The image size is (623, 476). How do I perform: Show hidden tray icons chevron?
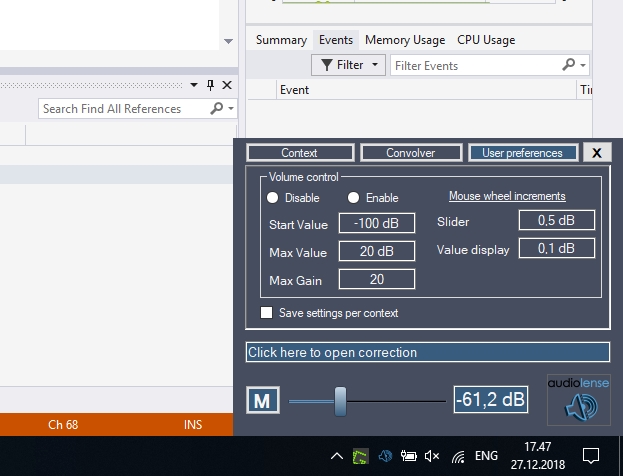coord(337,456)
